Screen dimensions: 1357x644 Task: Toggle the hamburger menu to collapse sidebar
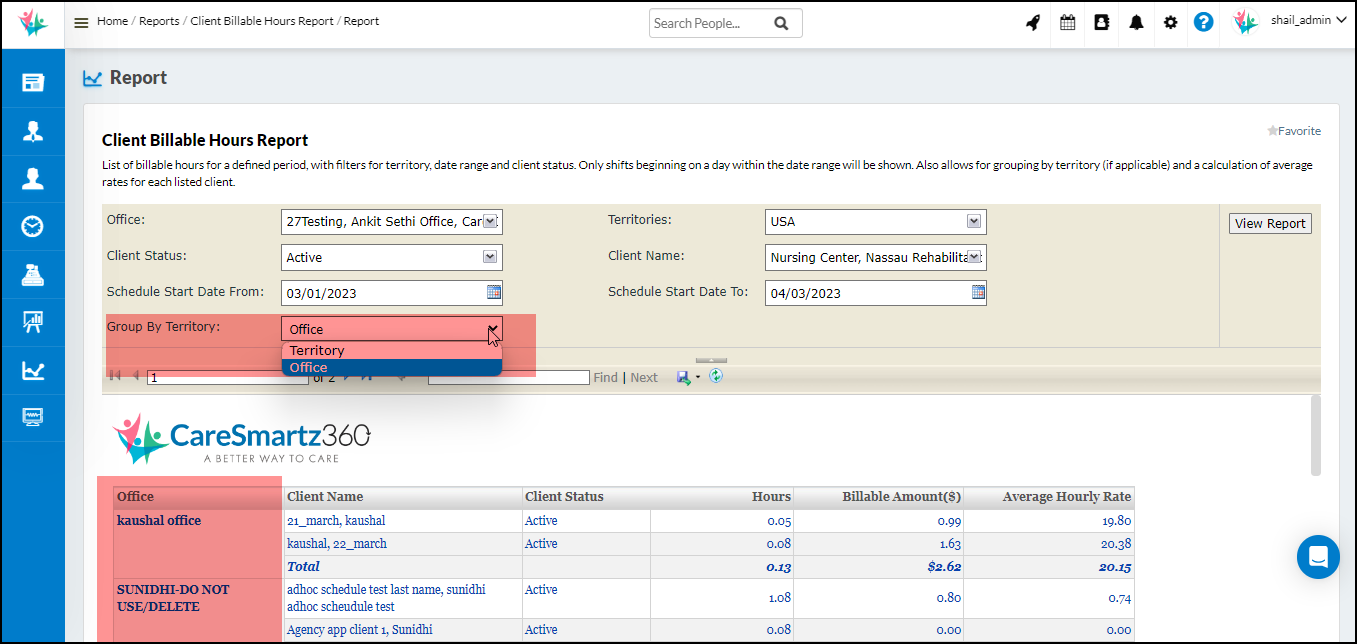pos(81,22)
